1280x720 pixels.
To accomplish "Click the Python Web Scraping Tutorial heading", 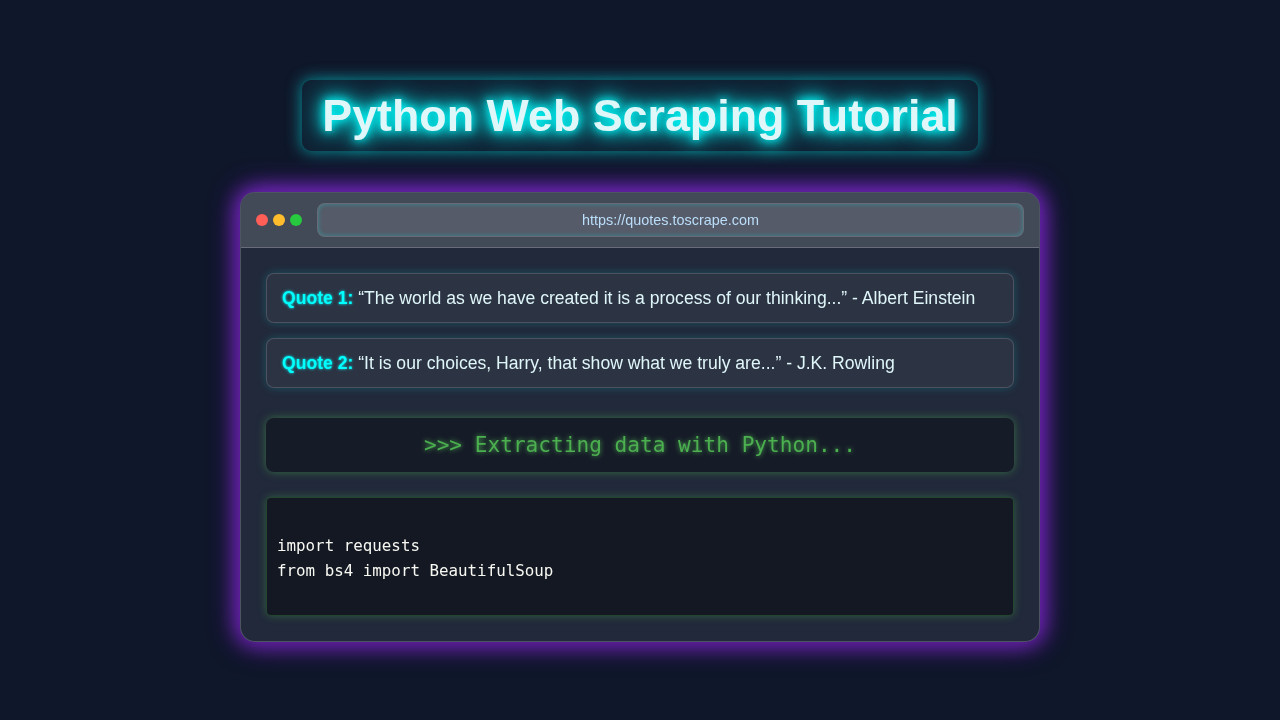I will click(x=640, y=115).
